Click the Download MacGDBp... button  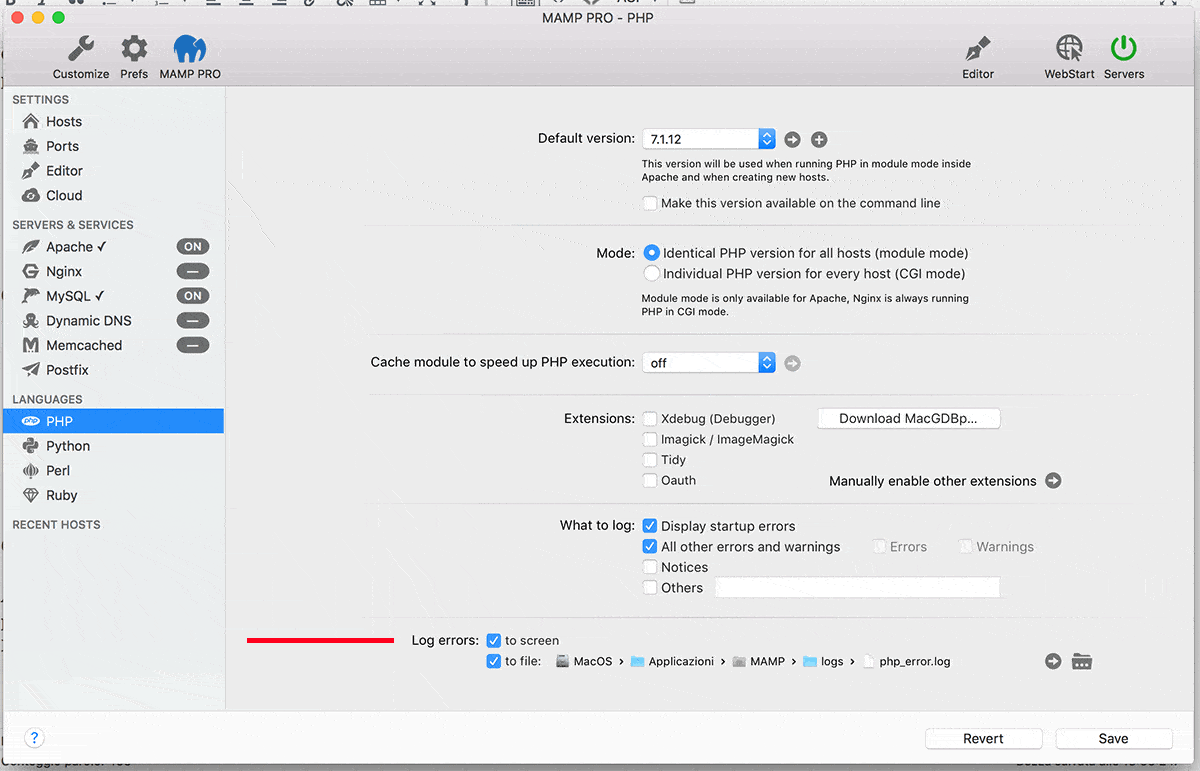pos(909,419)
